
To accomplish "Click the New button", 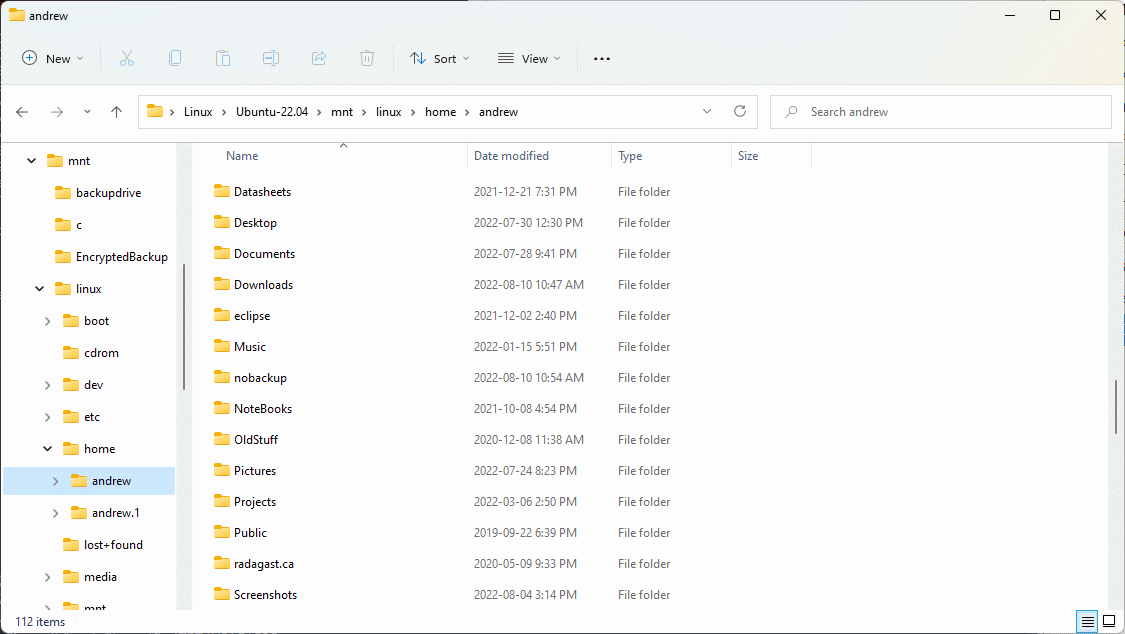I will coord(53,59).
